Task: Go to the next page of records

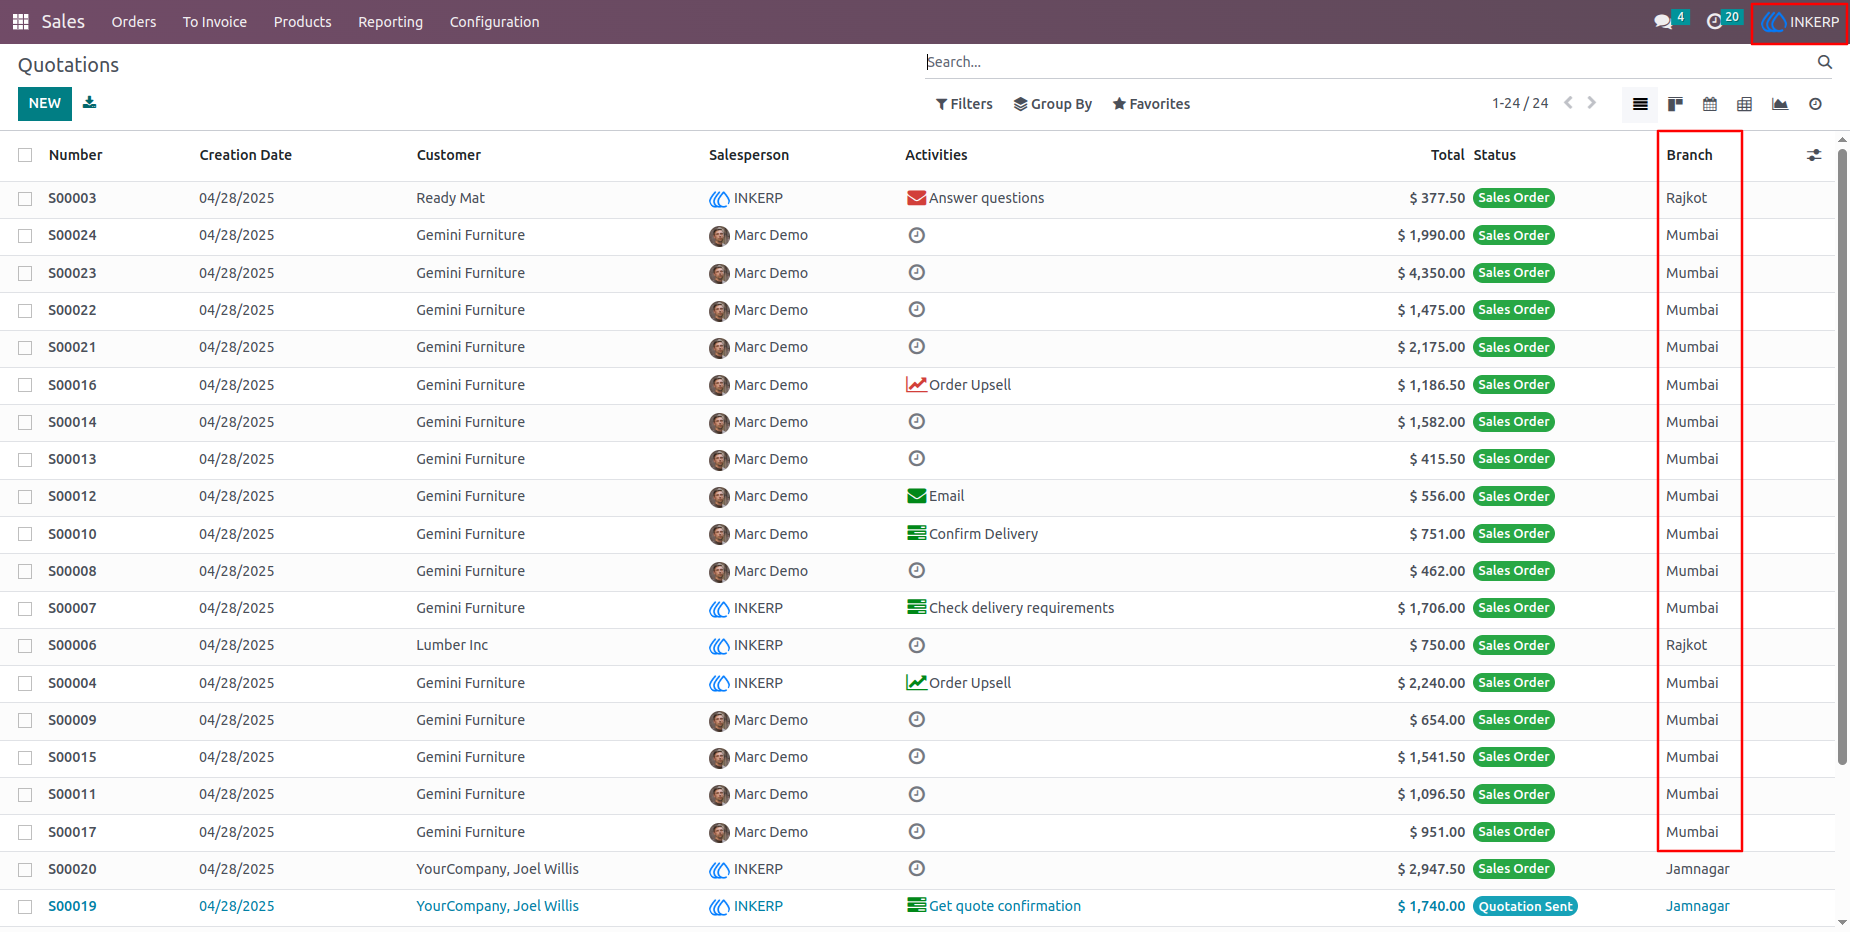Action: coord(1592,103)
